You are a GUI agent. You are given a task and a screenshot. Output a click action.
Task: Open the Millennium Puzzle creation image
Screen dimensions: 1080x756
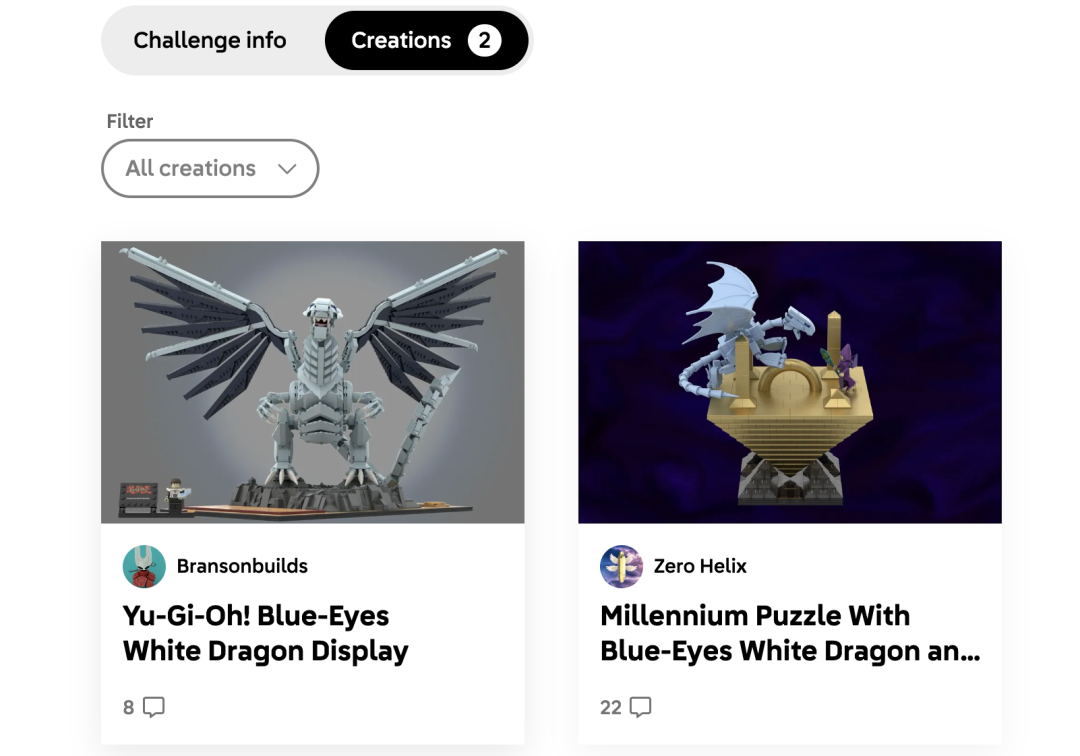tap(789, 382)
